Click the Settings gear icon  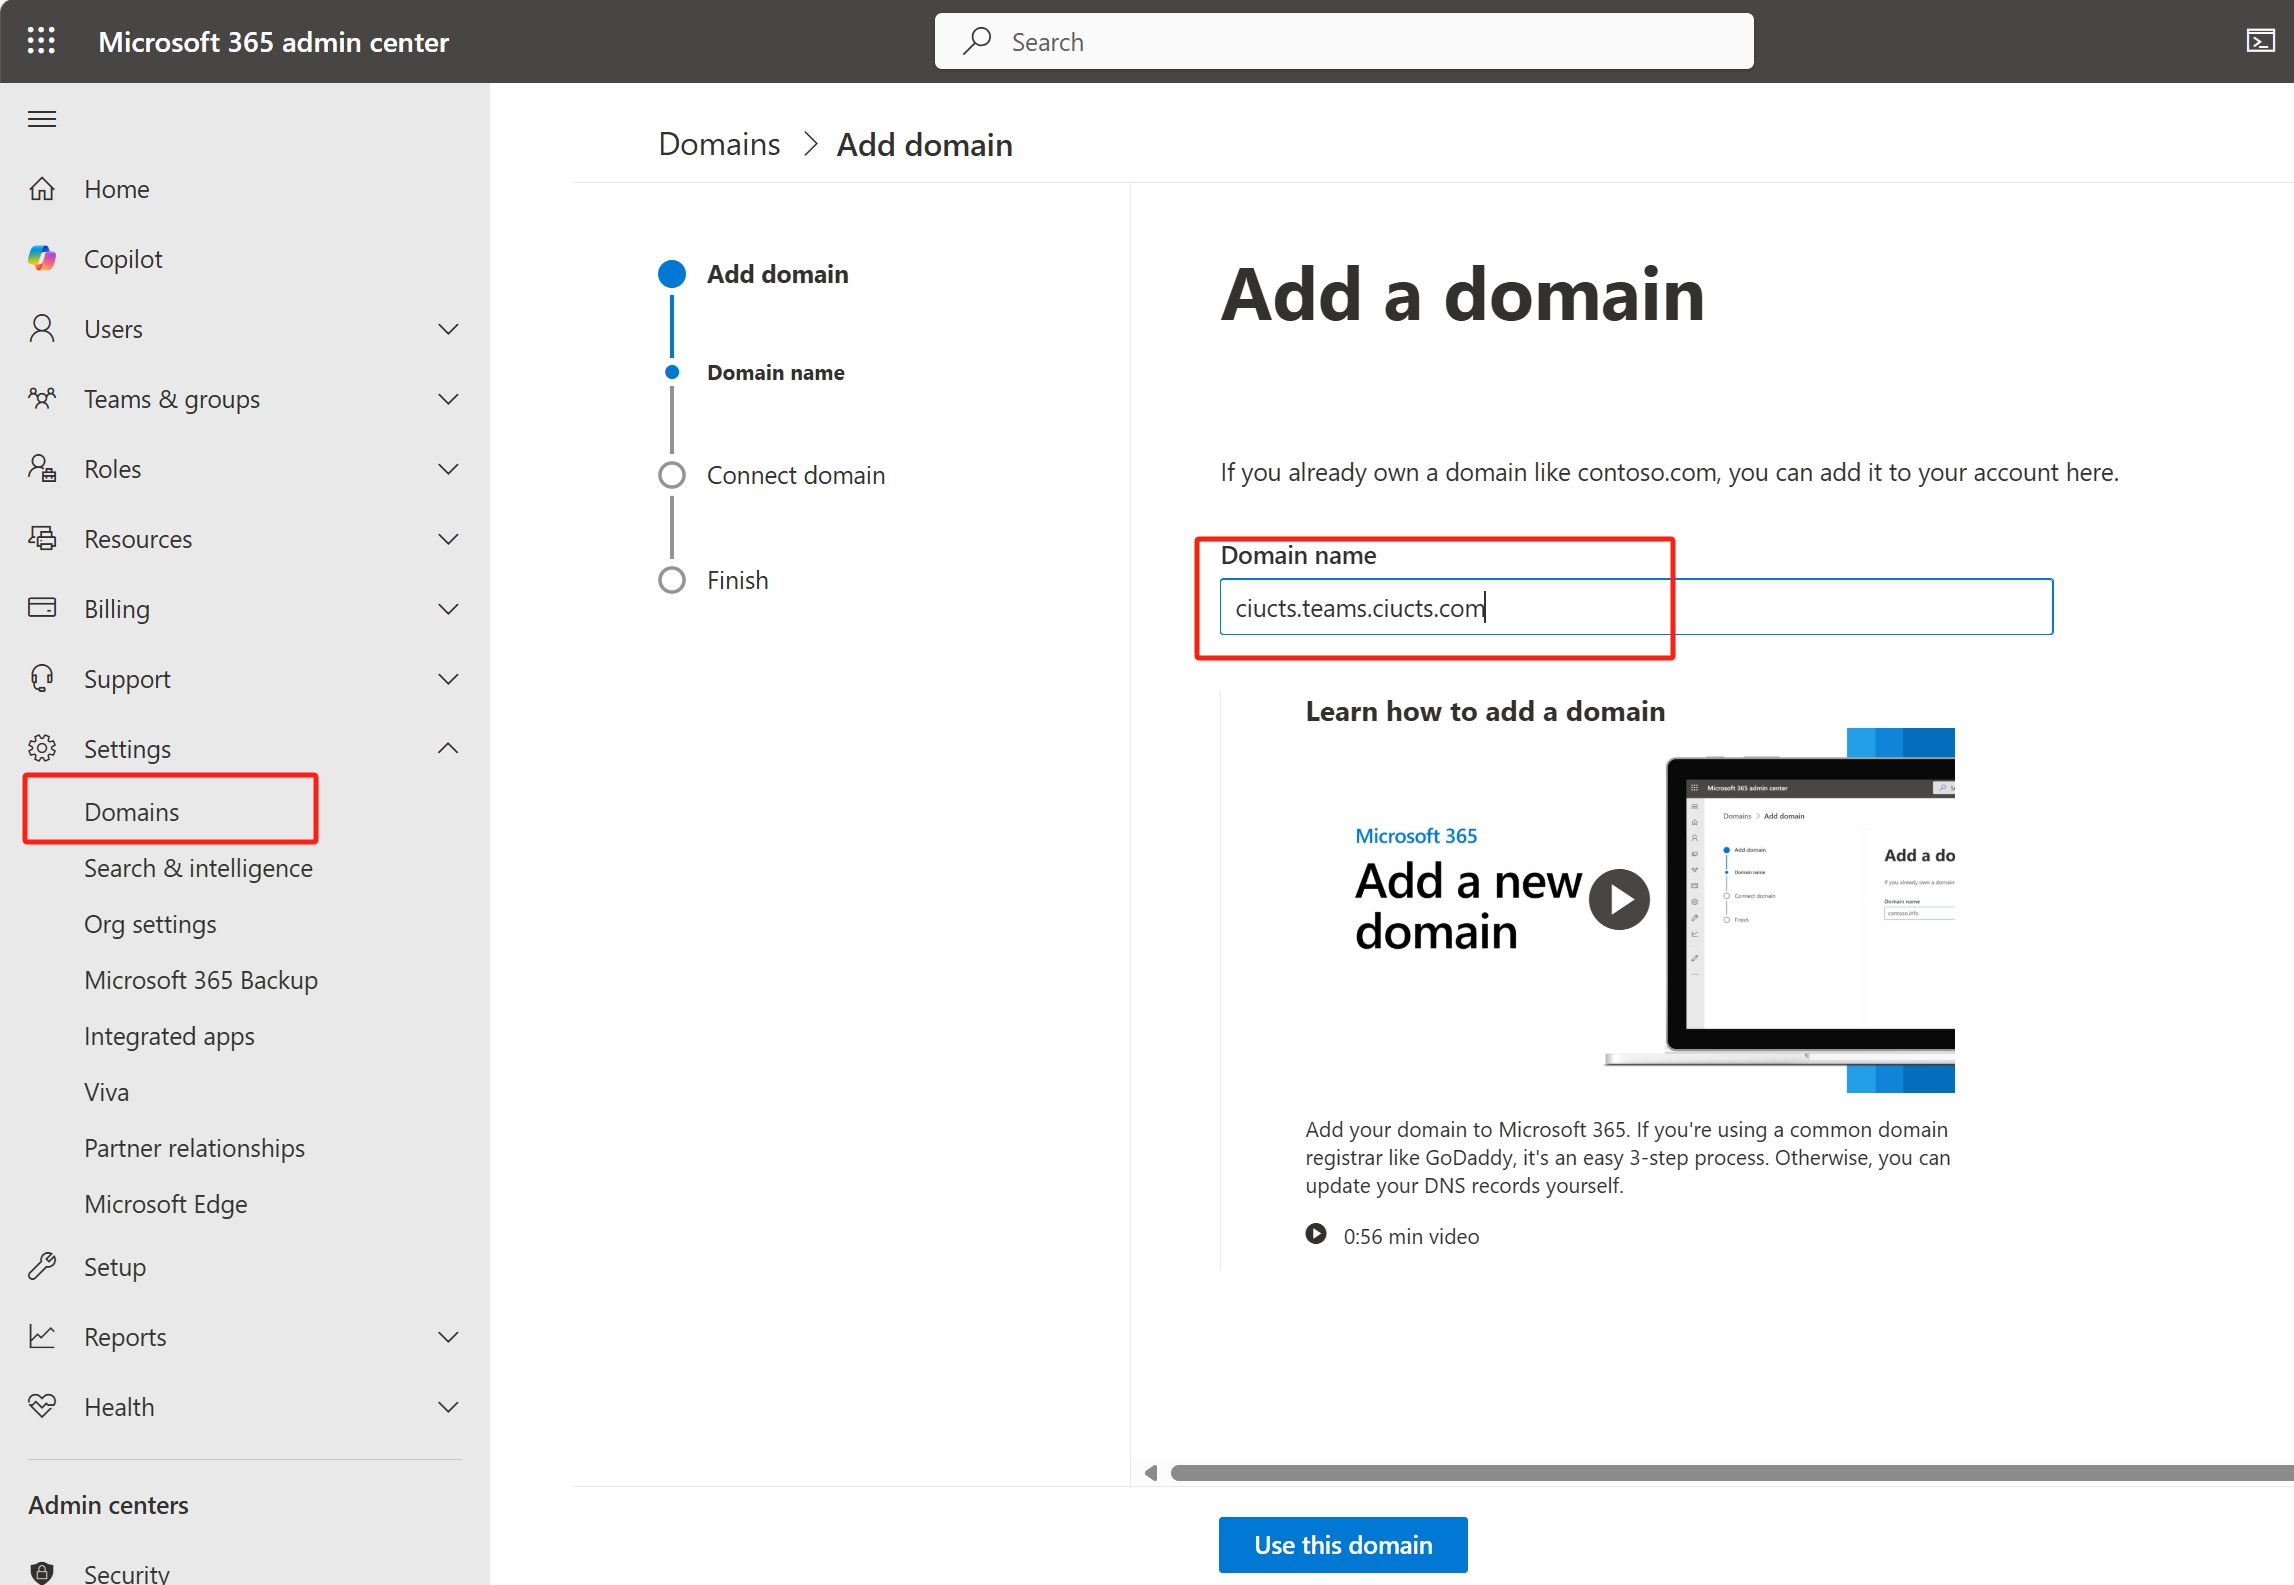(x=42, y=748)
